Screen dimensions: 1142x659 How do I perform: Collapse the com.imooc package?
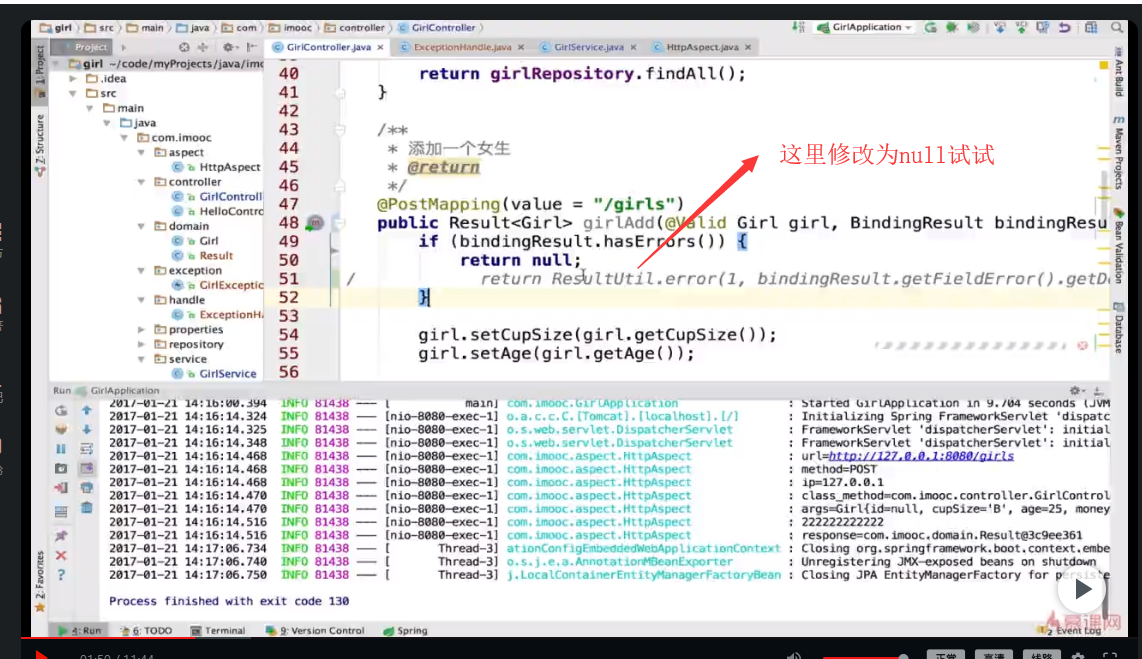pyautogui.click(x=125, y=138)
